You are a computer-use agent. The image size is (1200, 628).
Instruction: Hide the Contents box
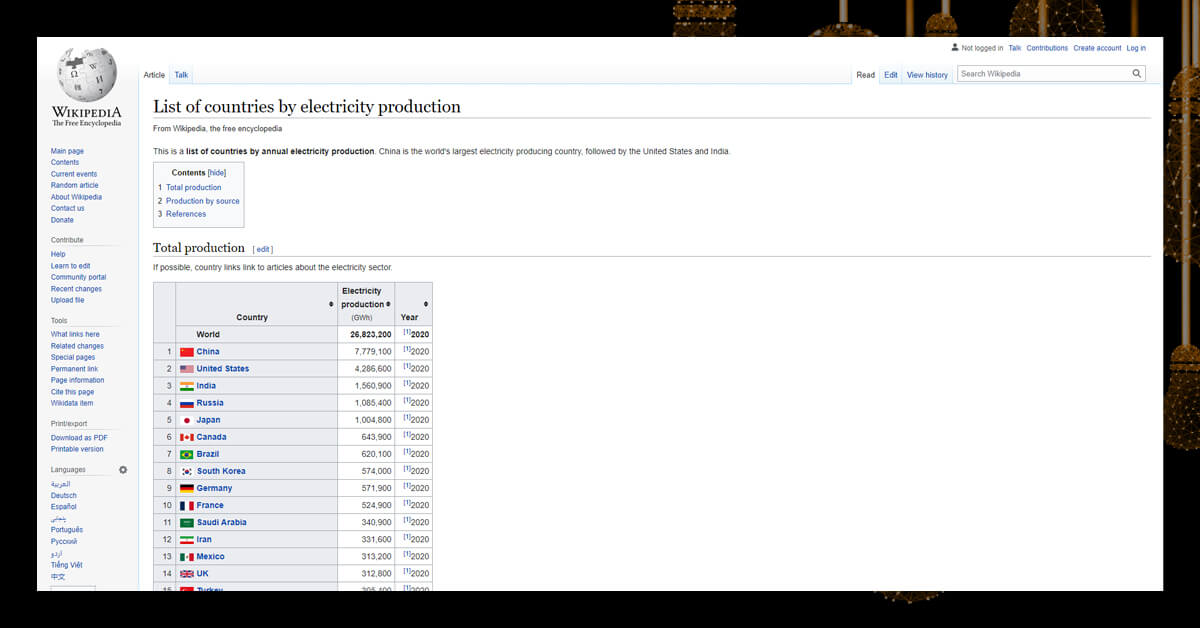coord(217,173)
